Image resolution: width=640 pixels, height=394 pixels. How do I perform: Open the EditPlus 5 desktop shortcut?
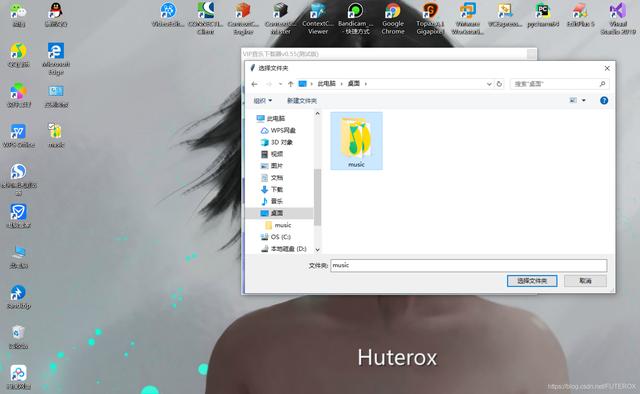(580, 15)
